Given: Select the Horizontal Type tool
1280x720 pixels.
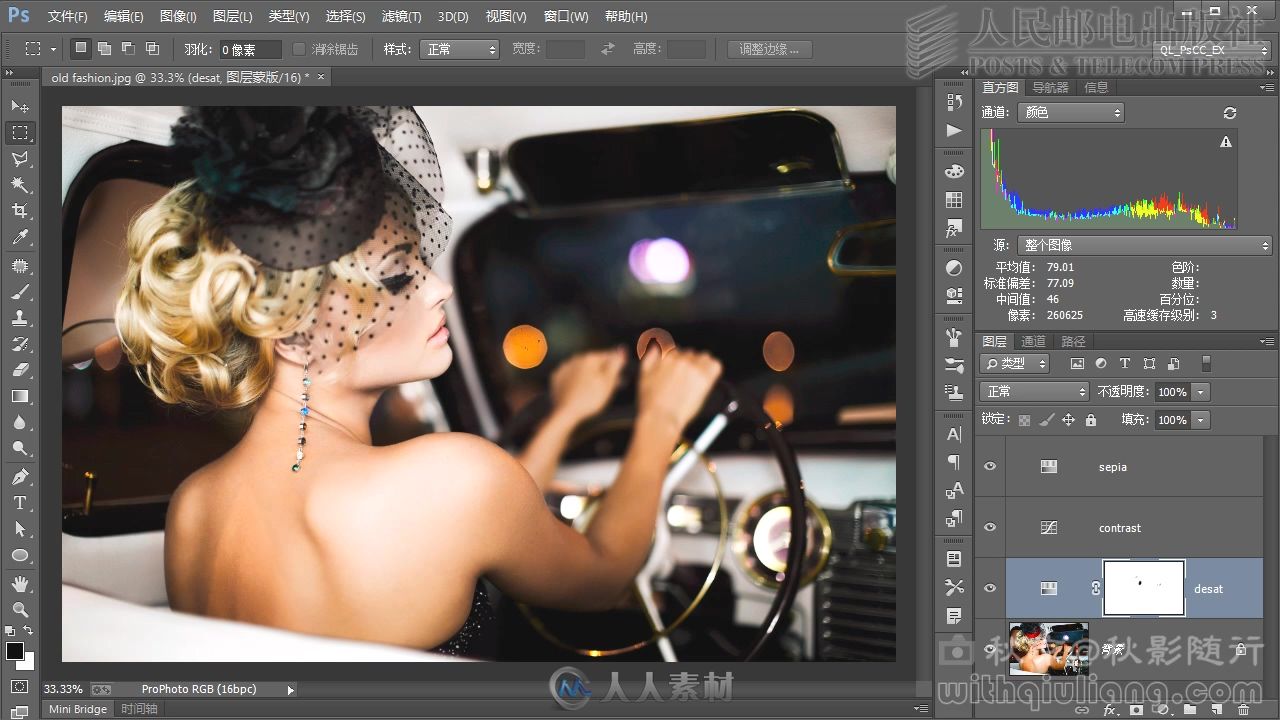Looking at the screenshot, I should coord(20,503).
